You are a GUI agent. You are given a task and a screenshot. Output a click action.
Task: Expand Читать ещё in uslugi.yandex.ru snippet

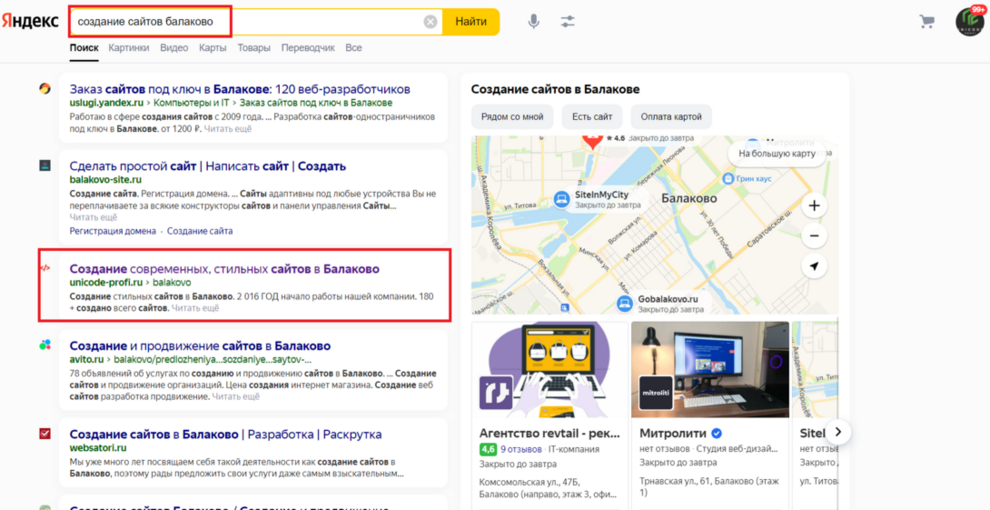(x=227, y=129)
